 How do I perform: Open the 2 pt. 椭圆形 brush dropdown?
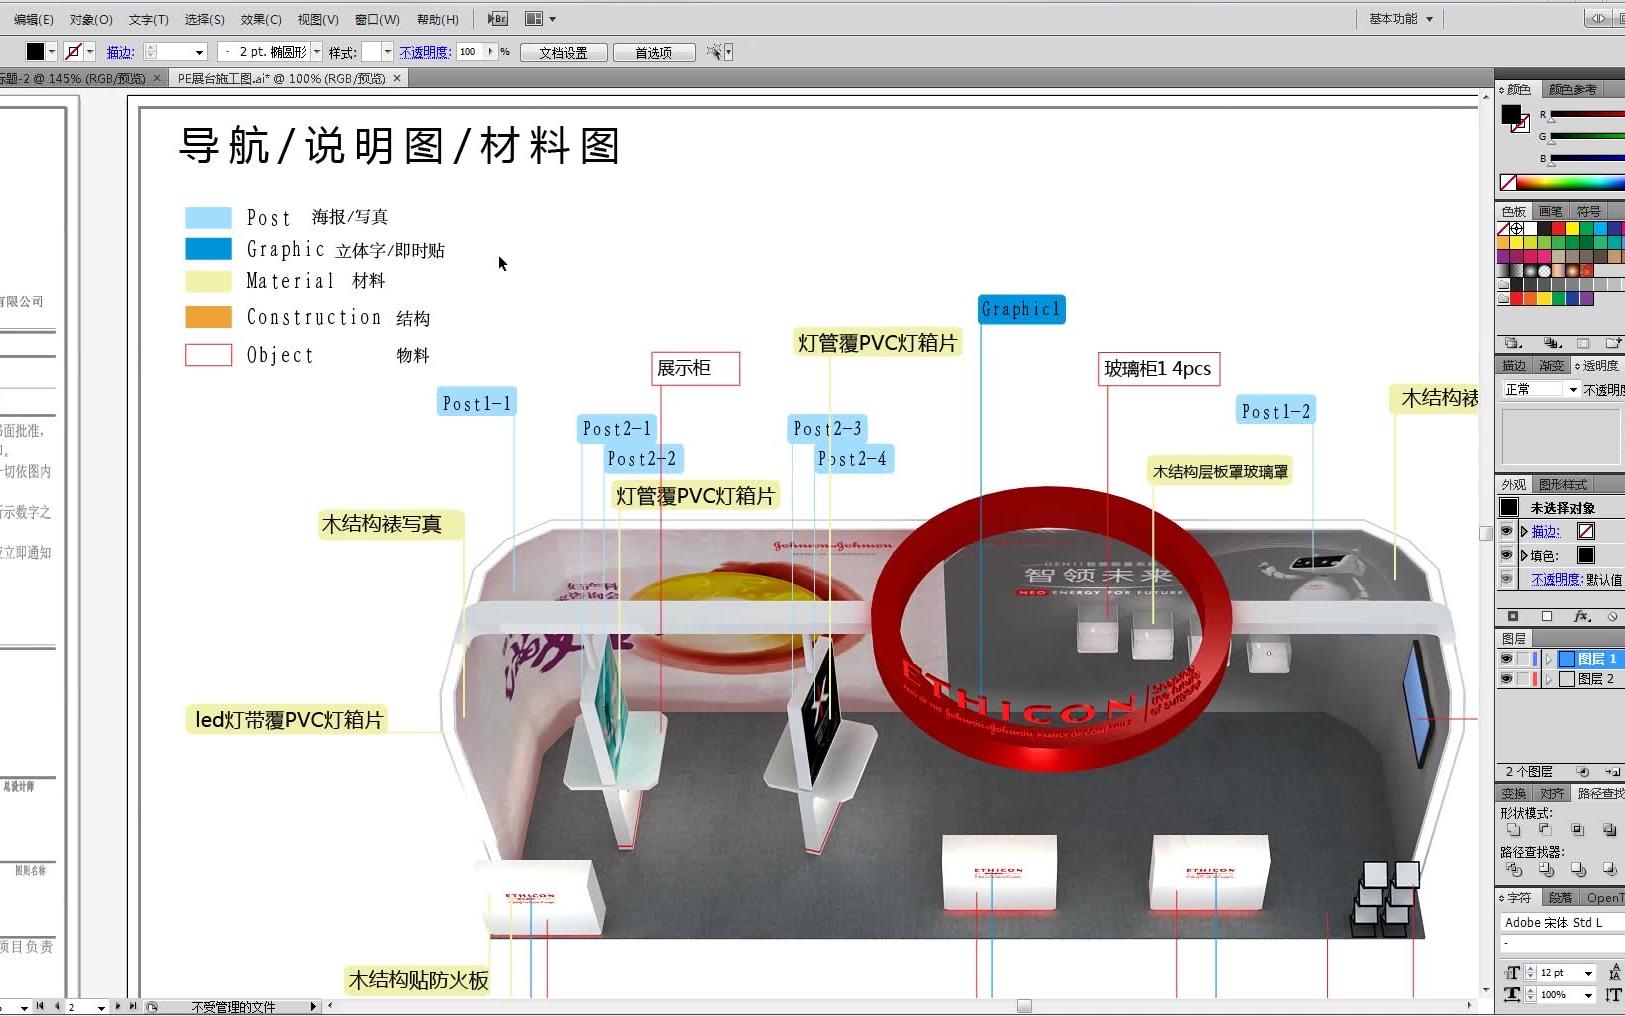pyautogui.click(x=317, y=52)
